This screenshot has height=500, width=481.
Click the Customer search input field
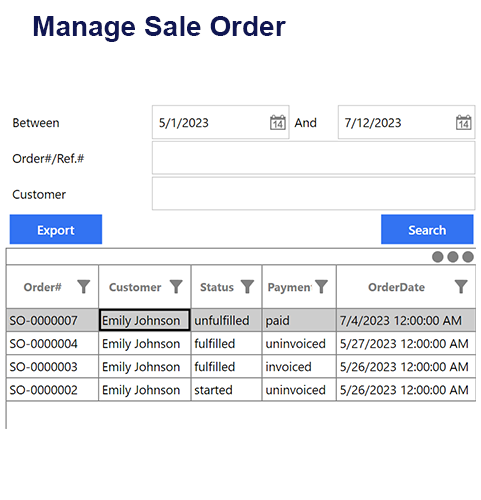(x=313, y=194)
